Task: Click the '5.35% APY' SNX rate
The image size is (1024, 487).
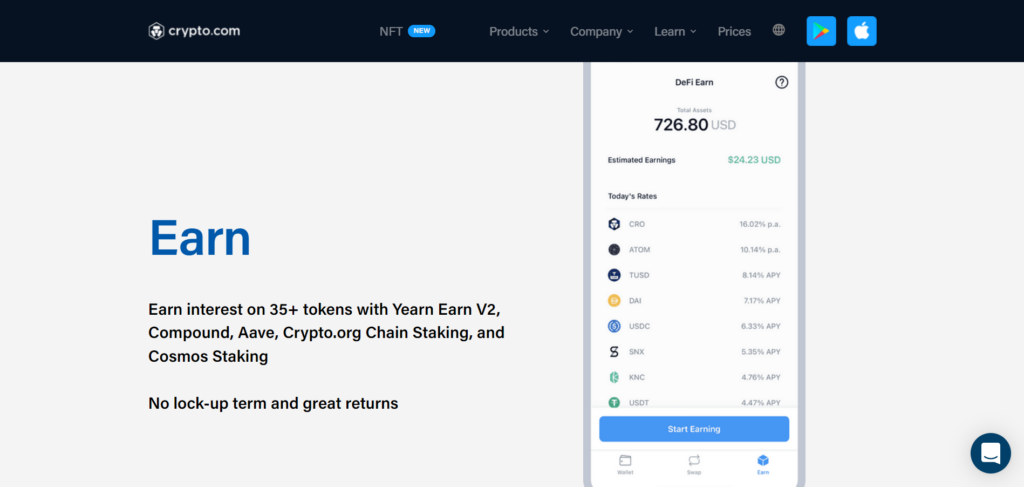Action: tap(761, 352)
